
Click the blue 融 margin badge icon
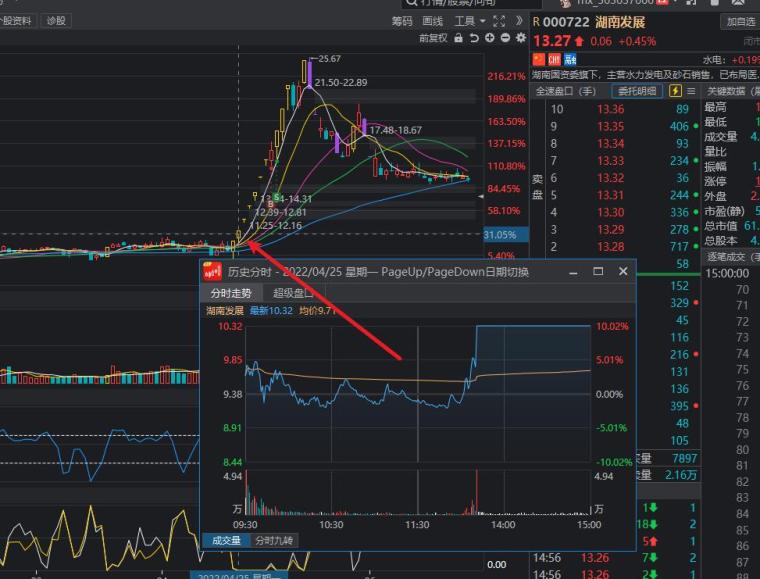tap(570, 60)
